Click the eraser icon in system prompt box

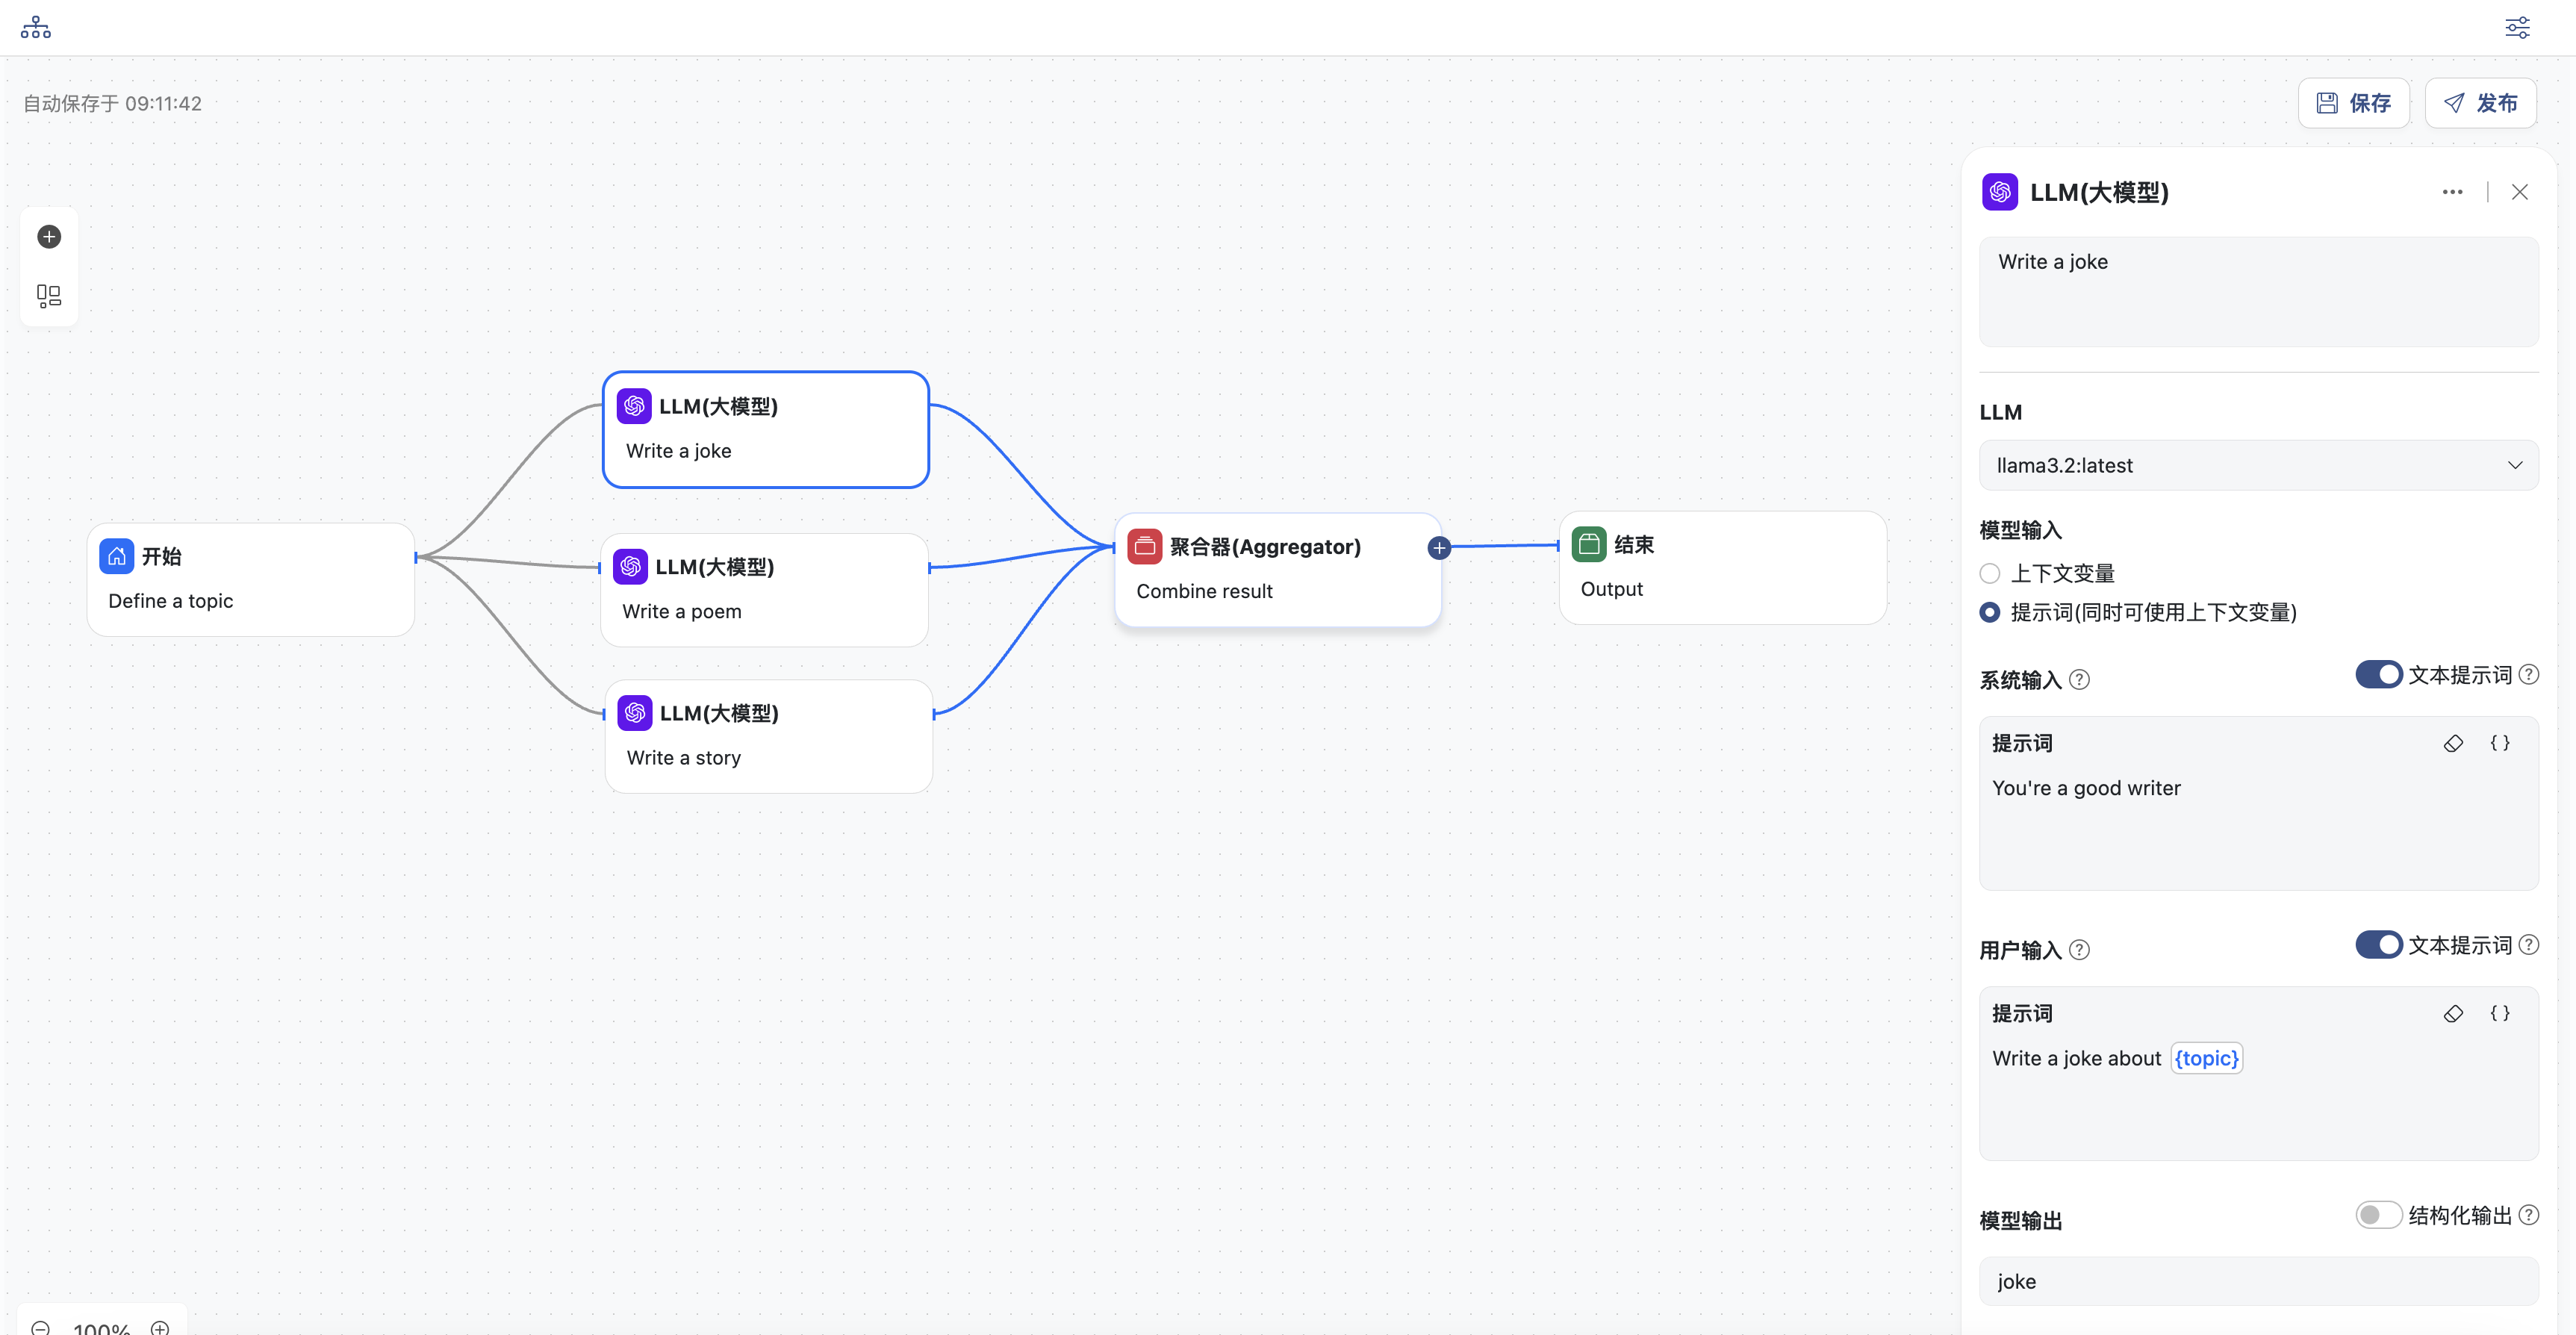(2453, 743)
